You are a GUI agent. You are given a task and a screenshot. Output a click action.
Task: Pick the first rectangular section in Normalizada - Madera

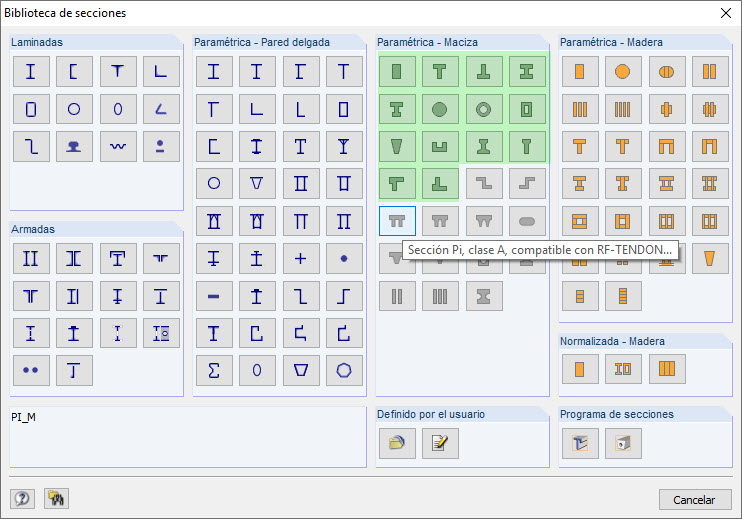[579, 370]
